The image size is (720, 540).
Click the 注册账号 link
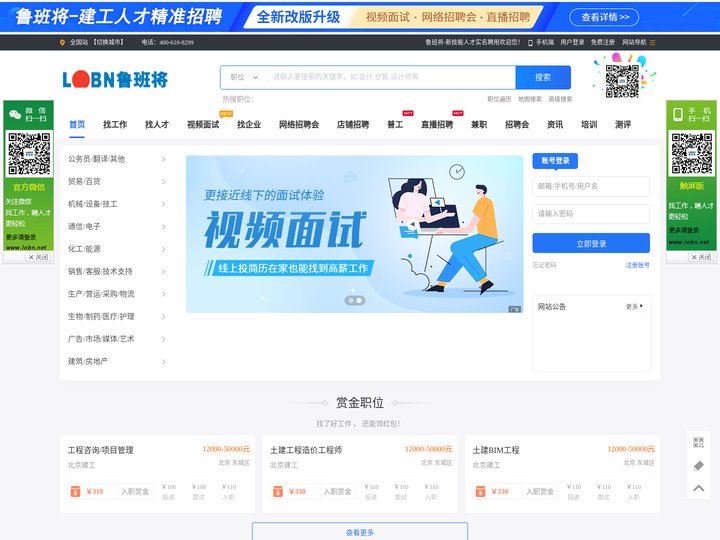coord(638,265)
